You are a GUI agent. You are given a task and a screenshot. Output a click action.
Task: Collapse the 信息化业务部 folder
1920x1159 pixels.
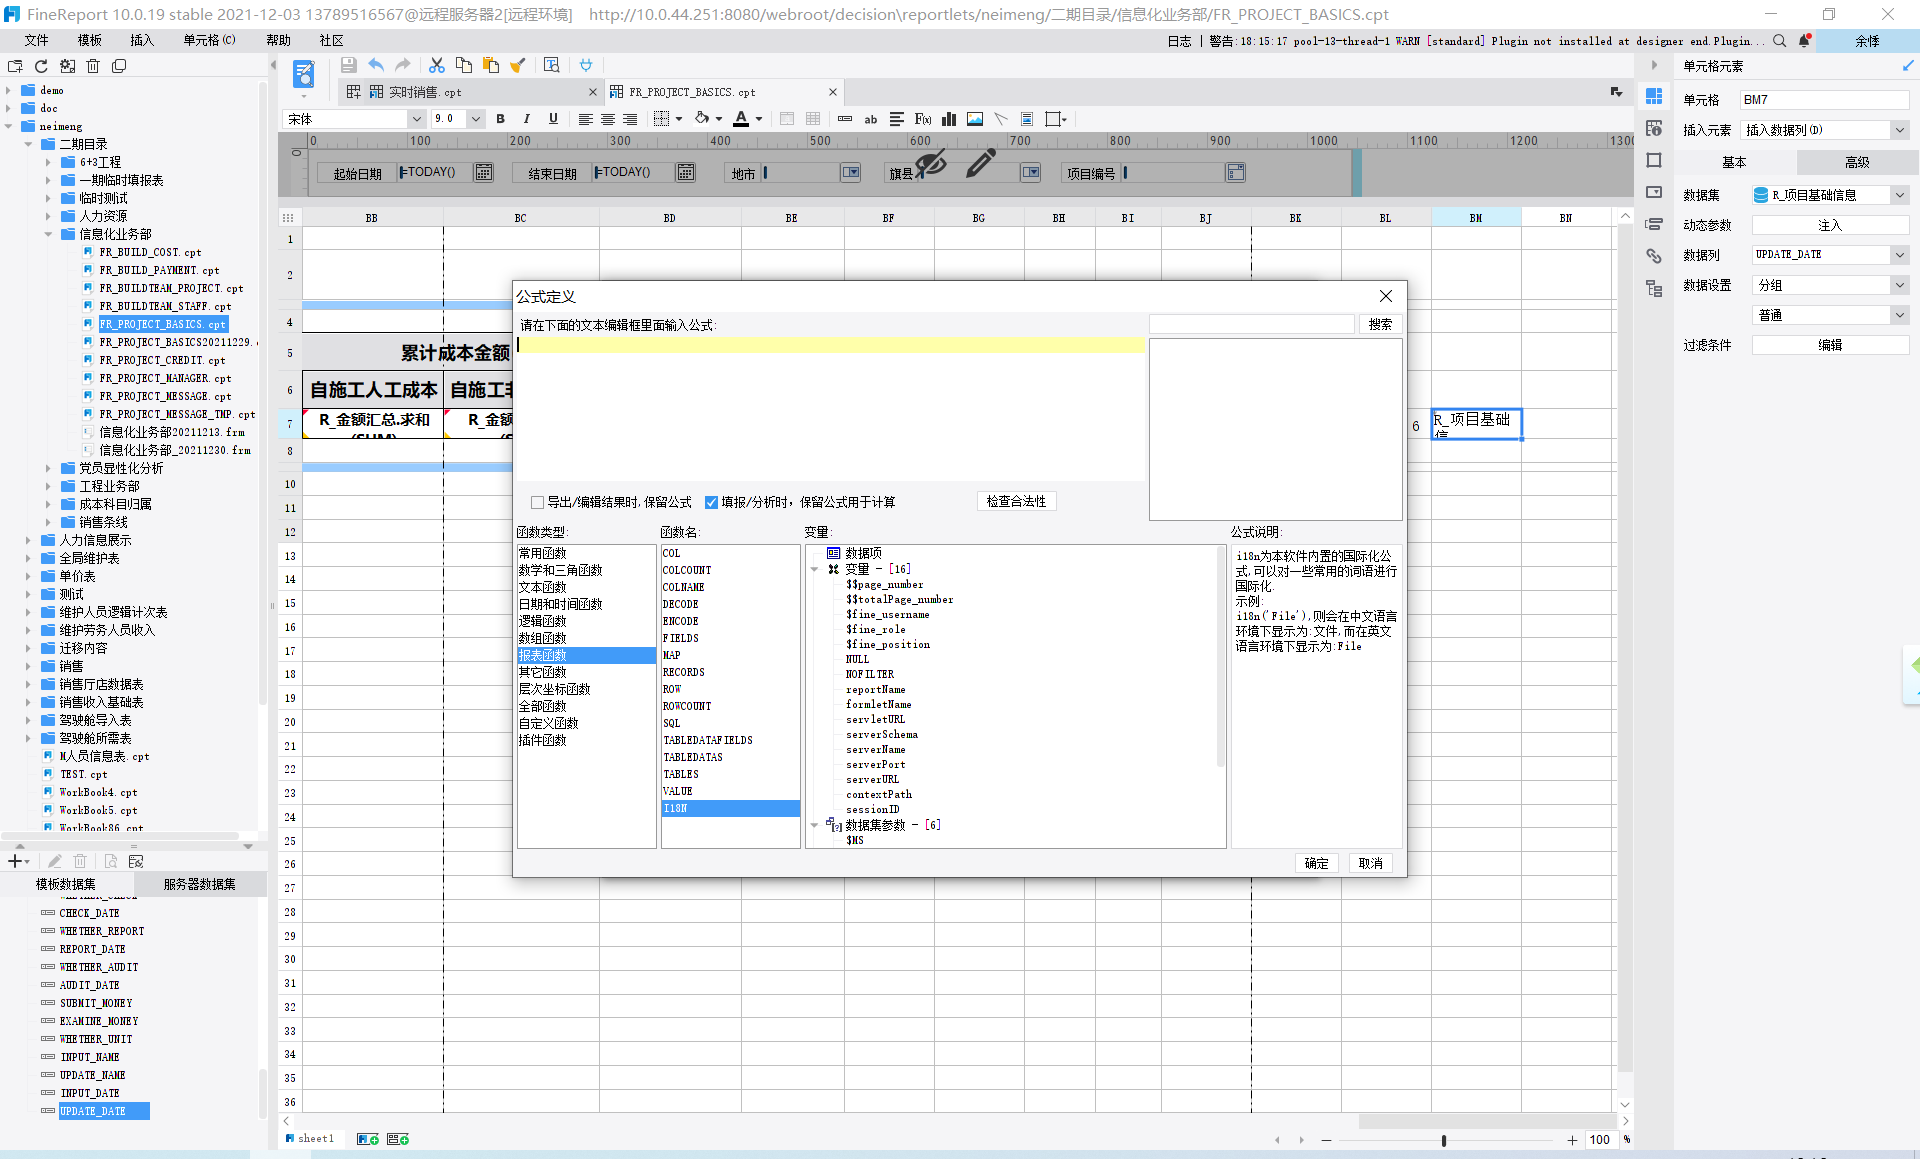click(48, 234)
